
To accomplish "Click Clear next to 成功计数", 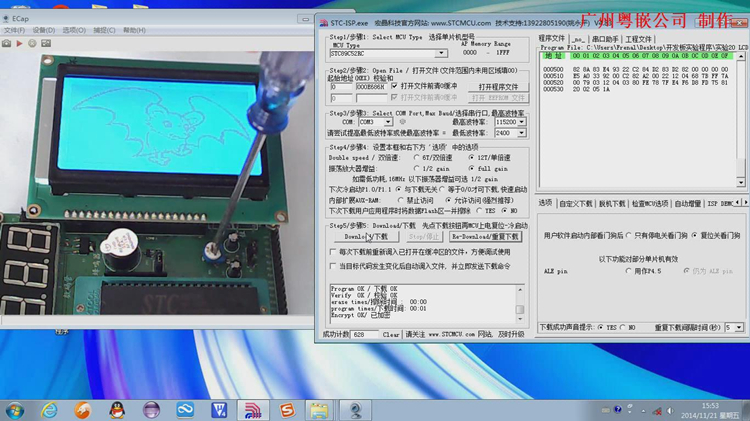I will click(x=391, y=334).
